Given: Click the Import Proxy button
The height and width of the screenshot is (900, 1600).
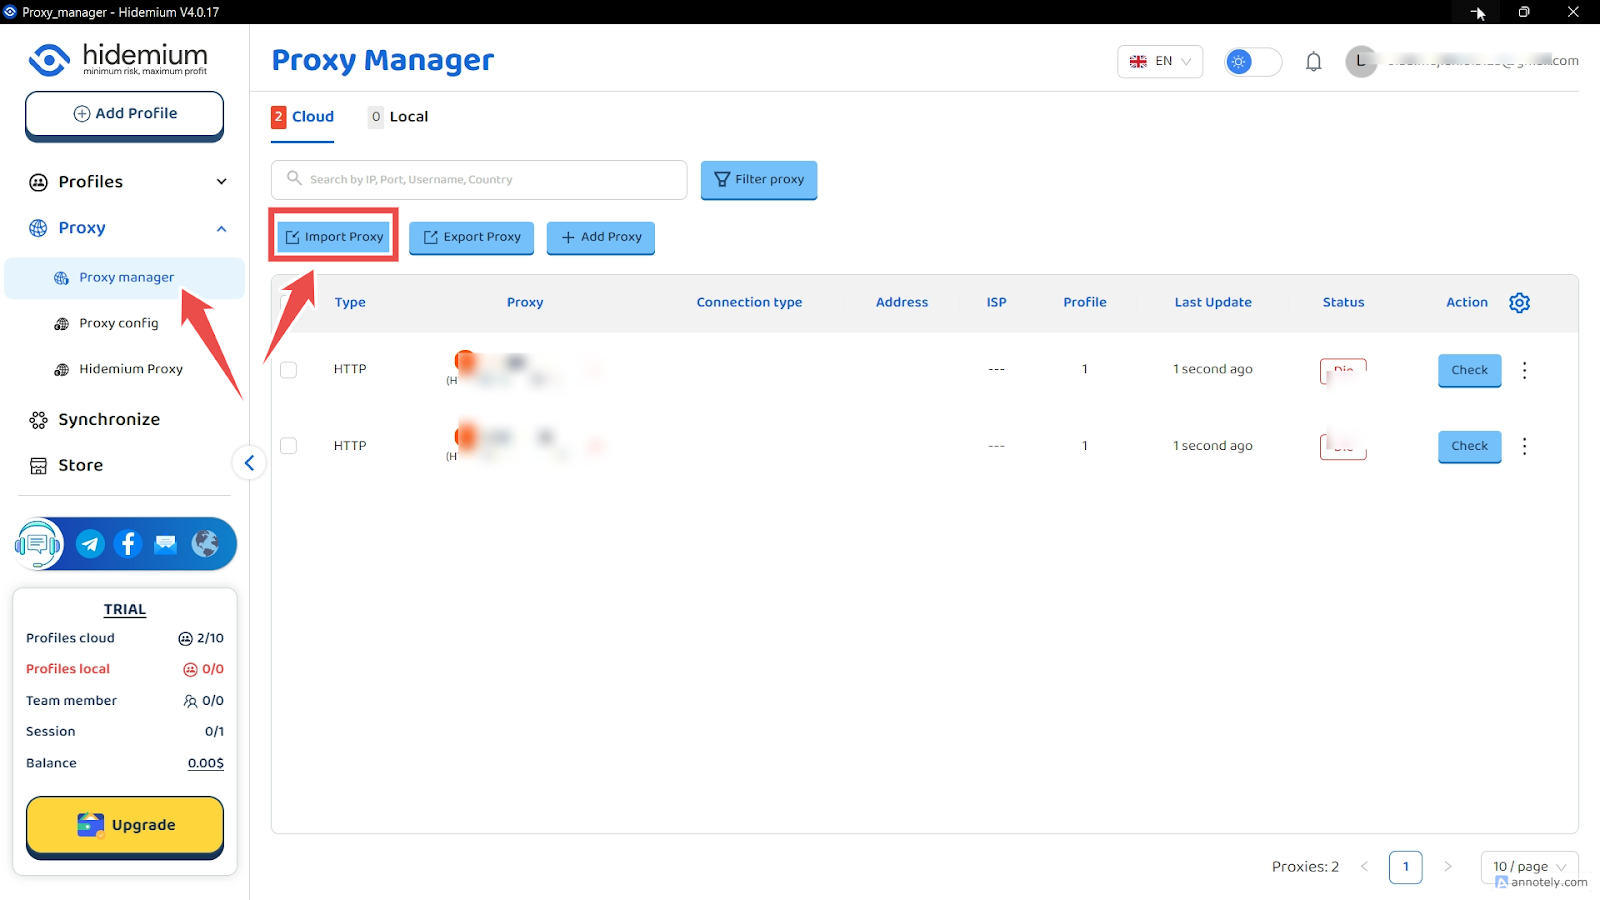Looking at the screenshot, I should pos(334,237).
